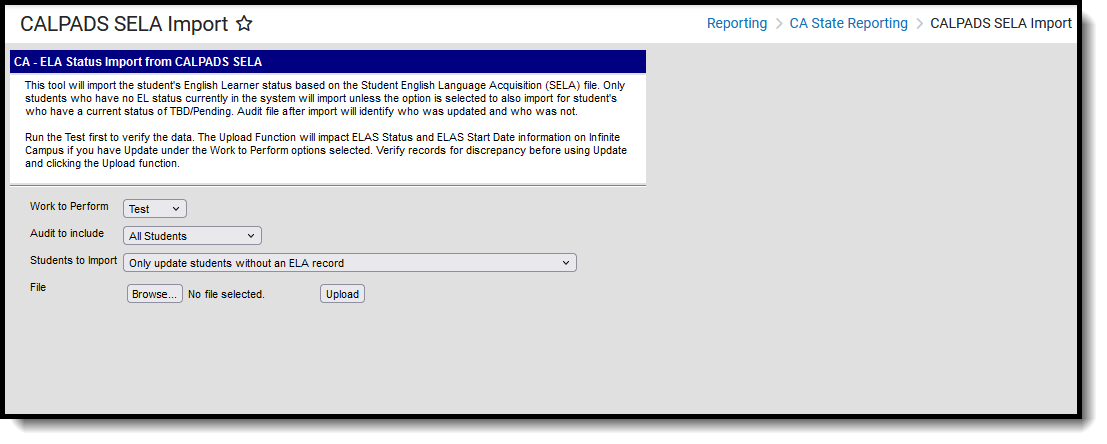Mark CALPADS SELA Import as favorite with star
The image size is (1107, 444).
(x=244, y=24)
